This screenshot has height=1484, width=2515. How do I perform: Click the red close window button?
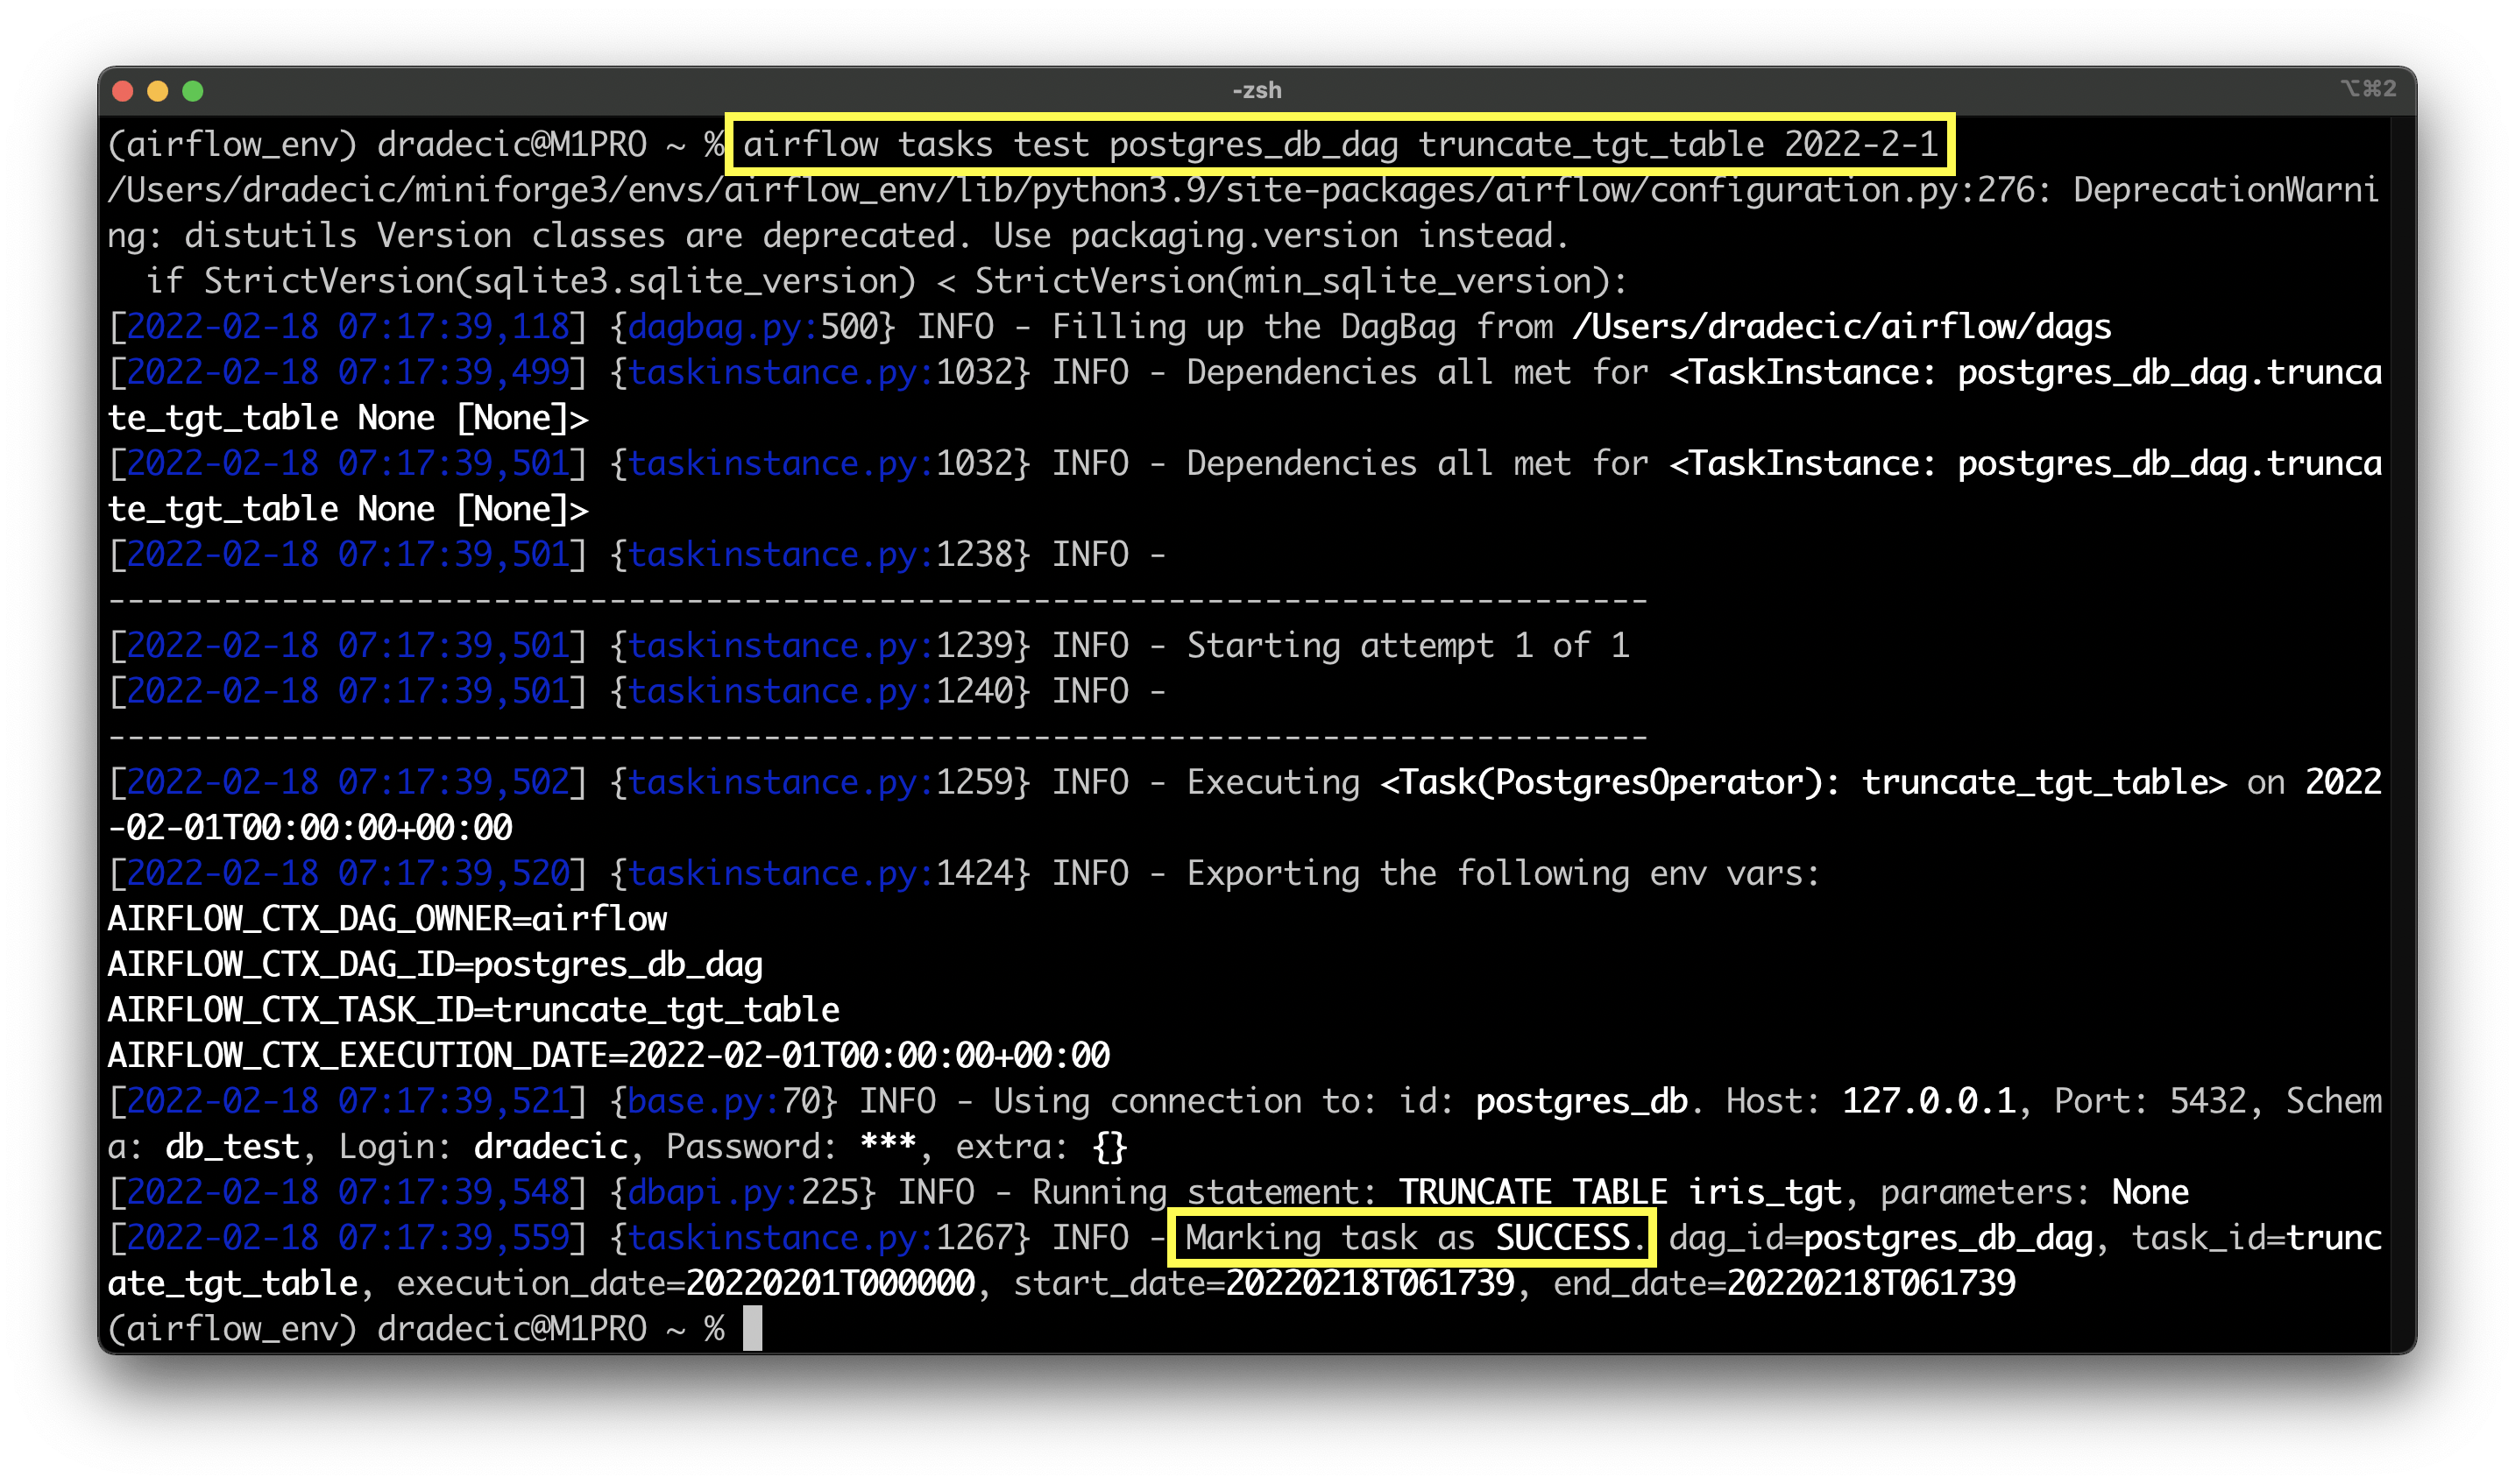coord(123,91)
